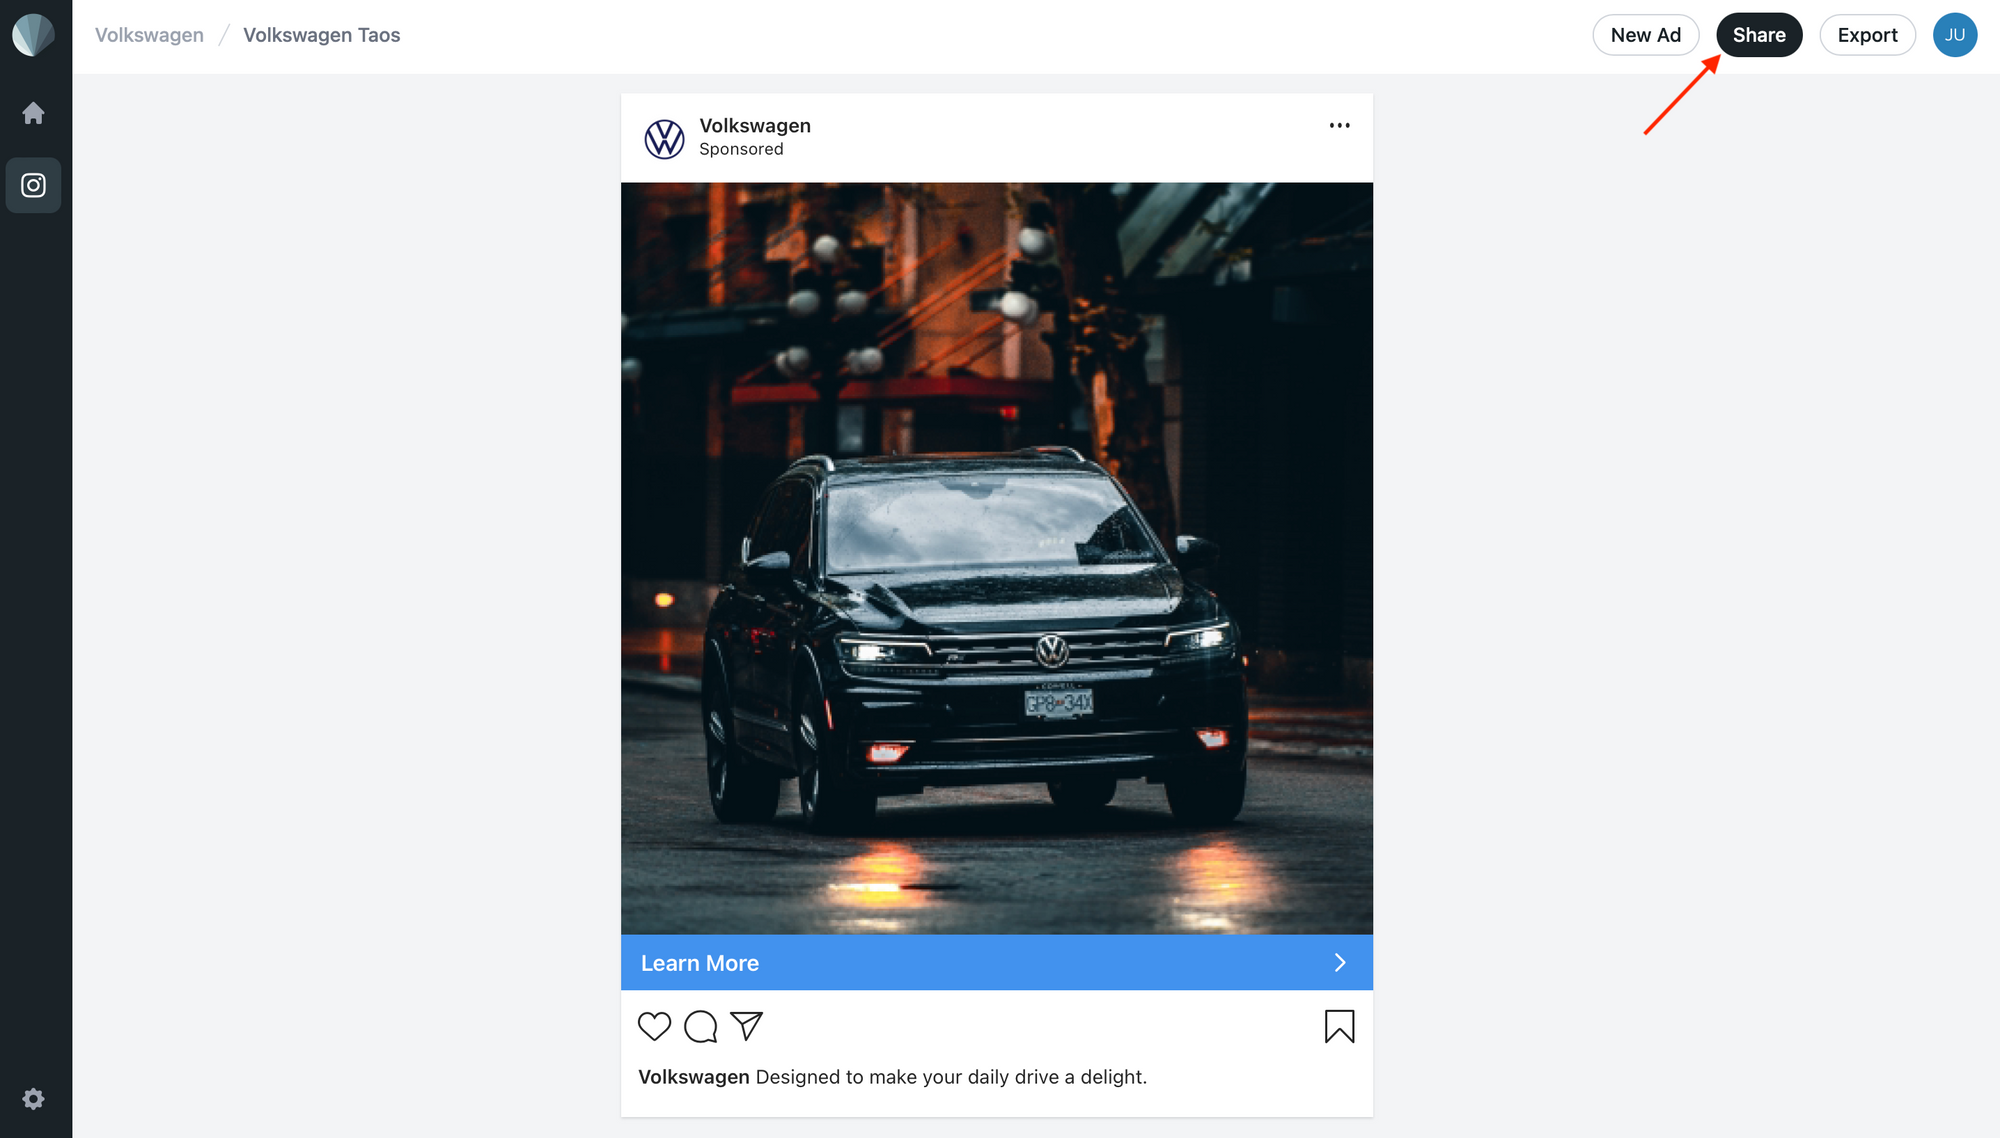Click the user avatar JU top right
Screen dimensions: 2000x1138
1955,34
